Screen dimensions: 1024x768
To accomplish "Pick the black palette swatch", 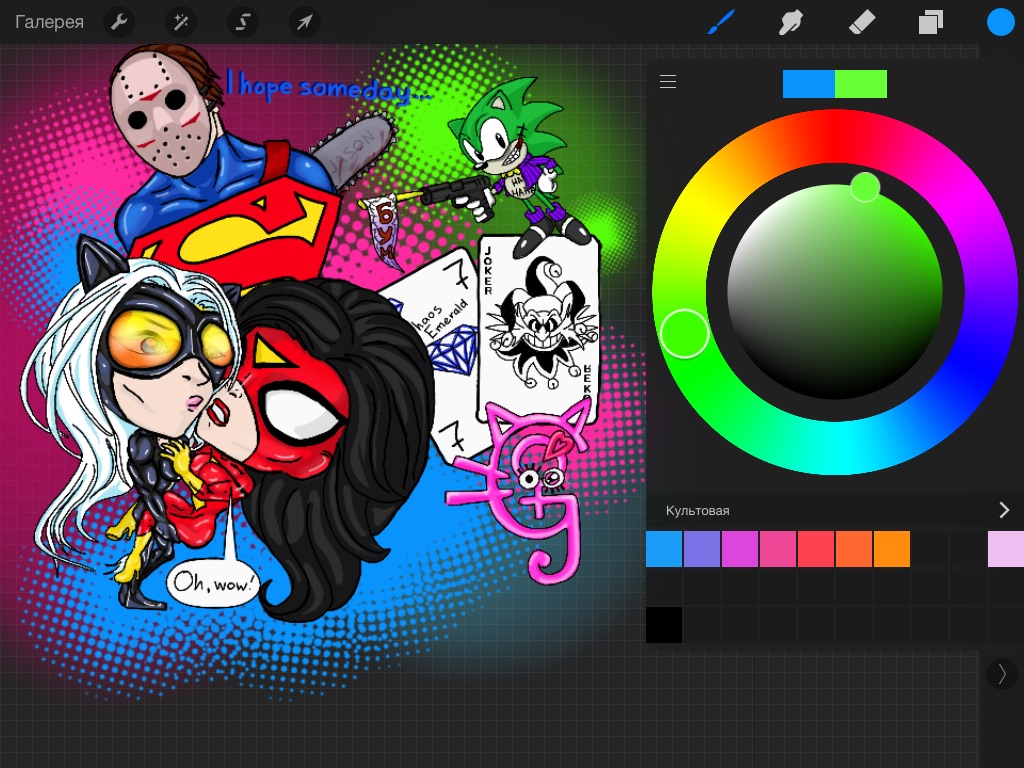I will tap(664, 625).
